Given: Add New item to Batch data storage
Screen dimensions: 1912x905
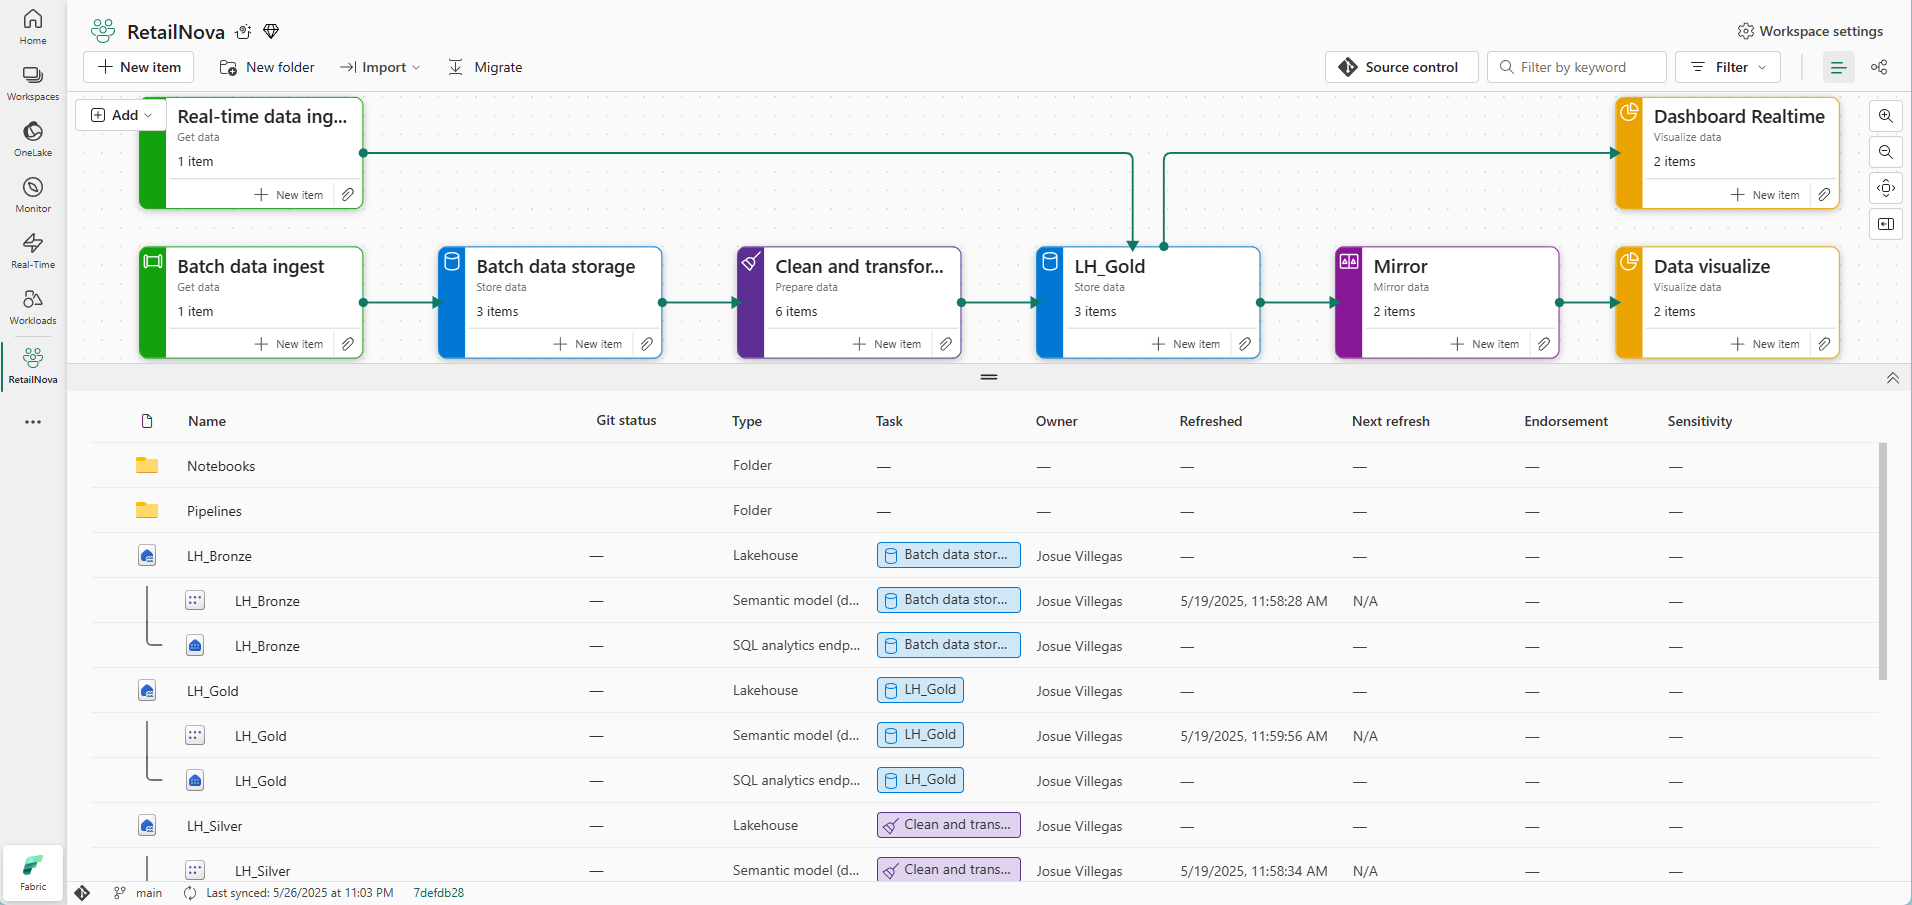Looking at the screenshot, I should [x=588, y=344].
